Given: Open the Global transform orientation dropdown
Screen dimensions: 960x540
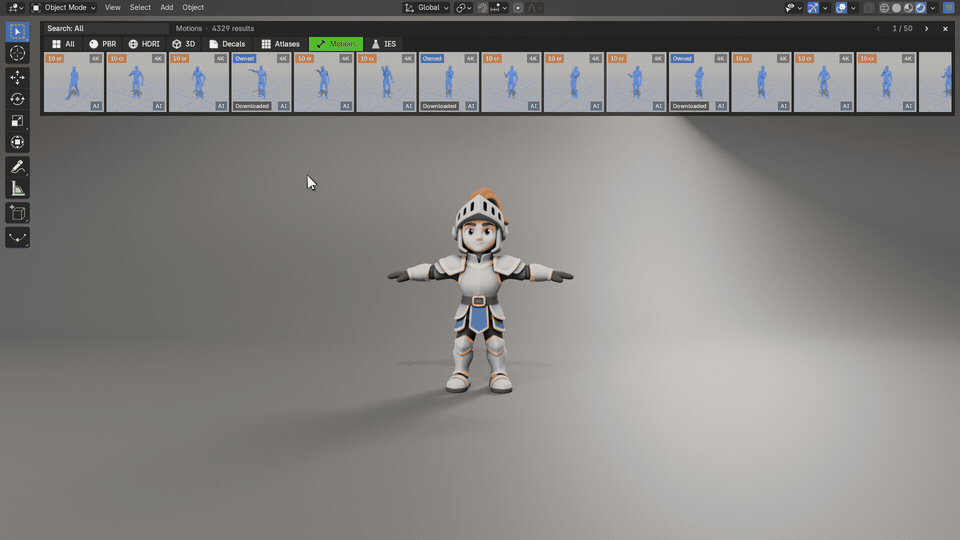Looking at the screenshot, I should [x=427, y=7].
